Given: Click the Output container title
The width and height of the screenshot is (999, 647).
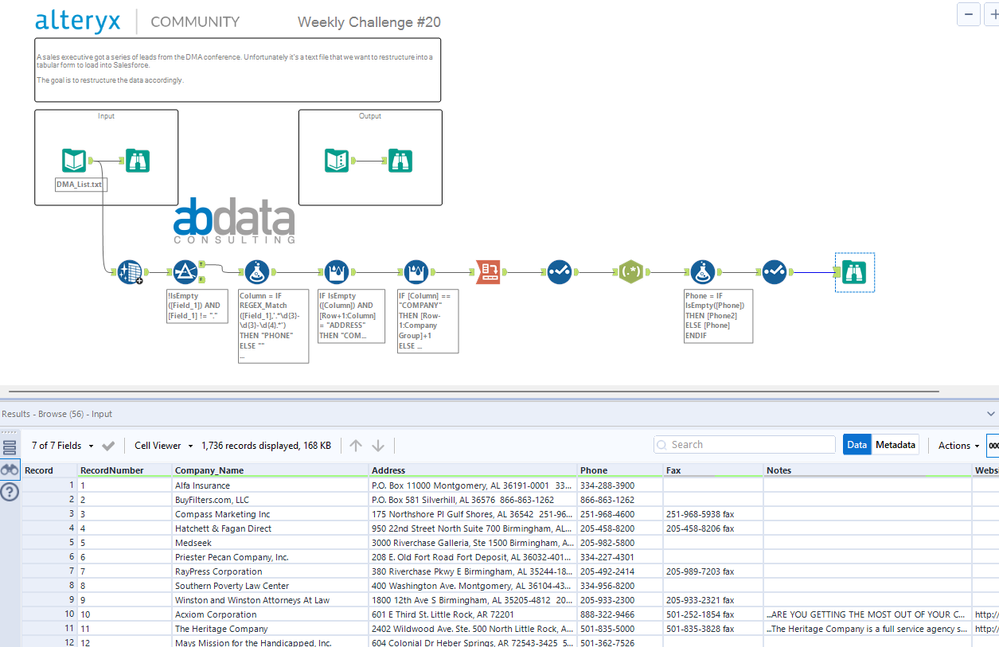Looking at the screenshot, I should pos(370,116).
